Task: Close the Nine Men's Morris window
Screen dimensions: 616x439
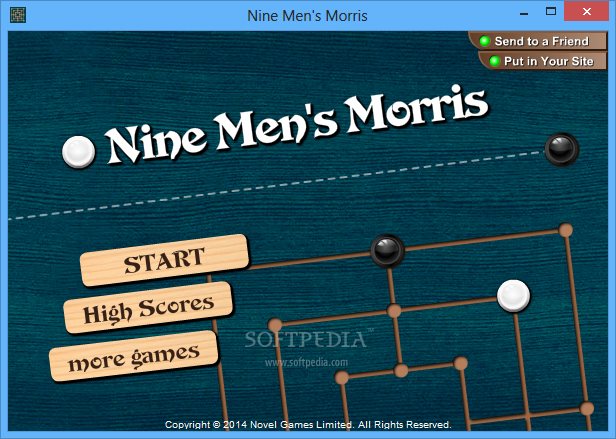Action: (587, 11)
